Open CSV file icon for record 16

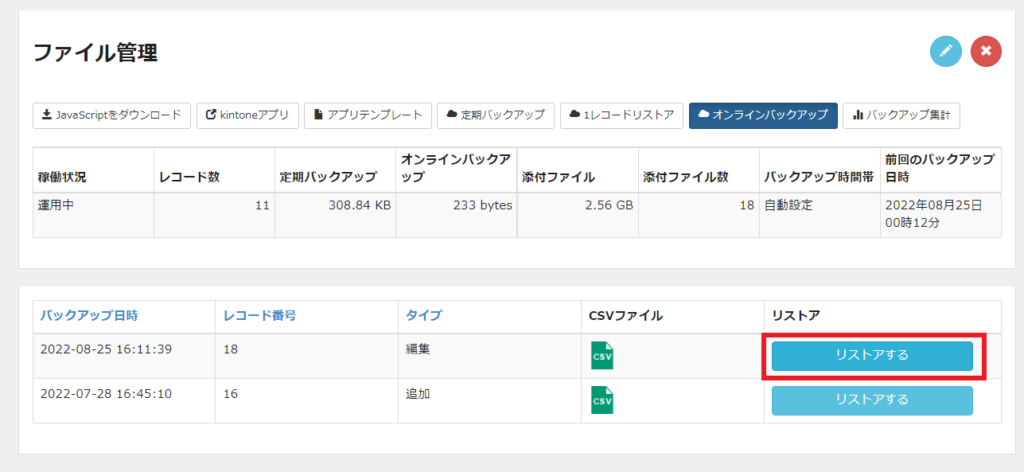(602, 400)
